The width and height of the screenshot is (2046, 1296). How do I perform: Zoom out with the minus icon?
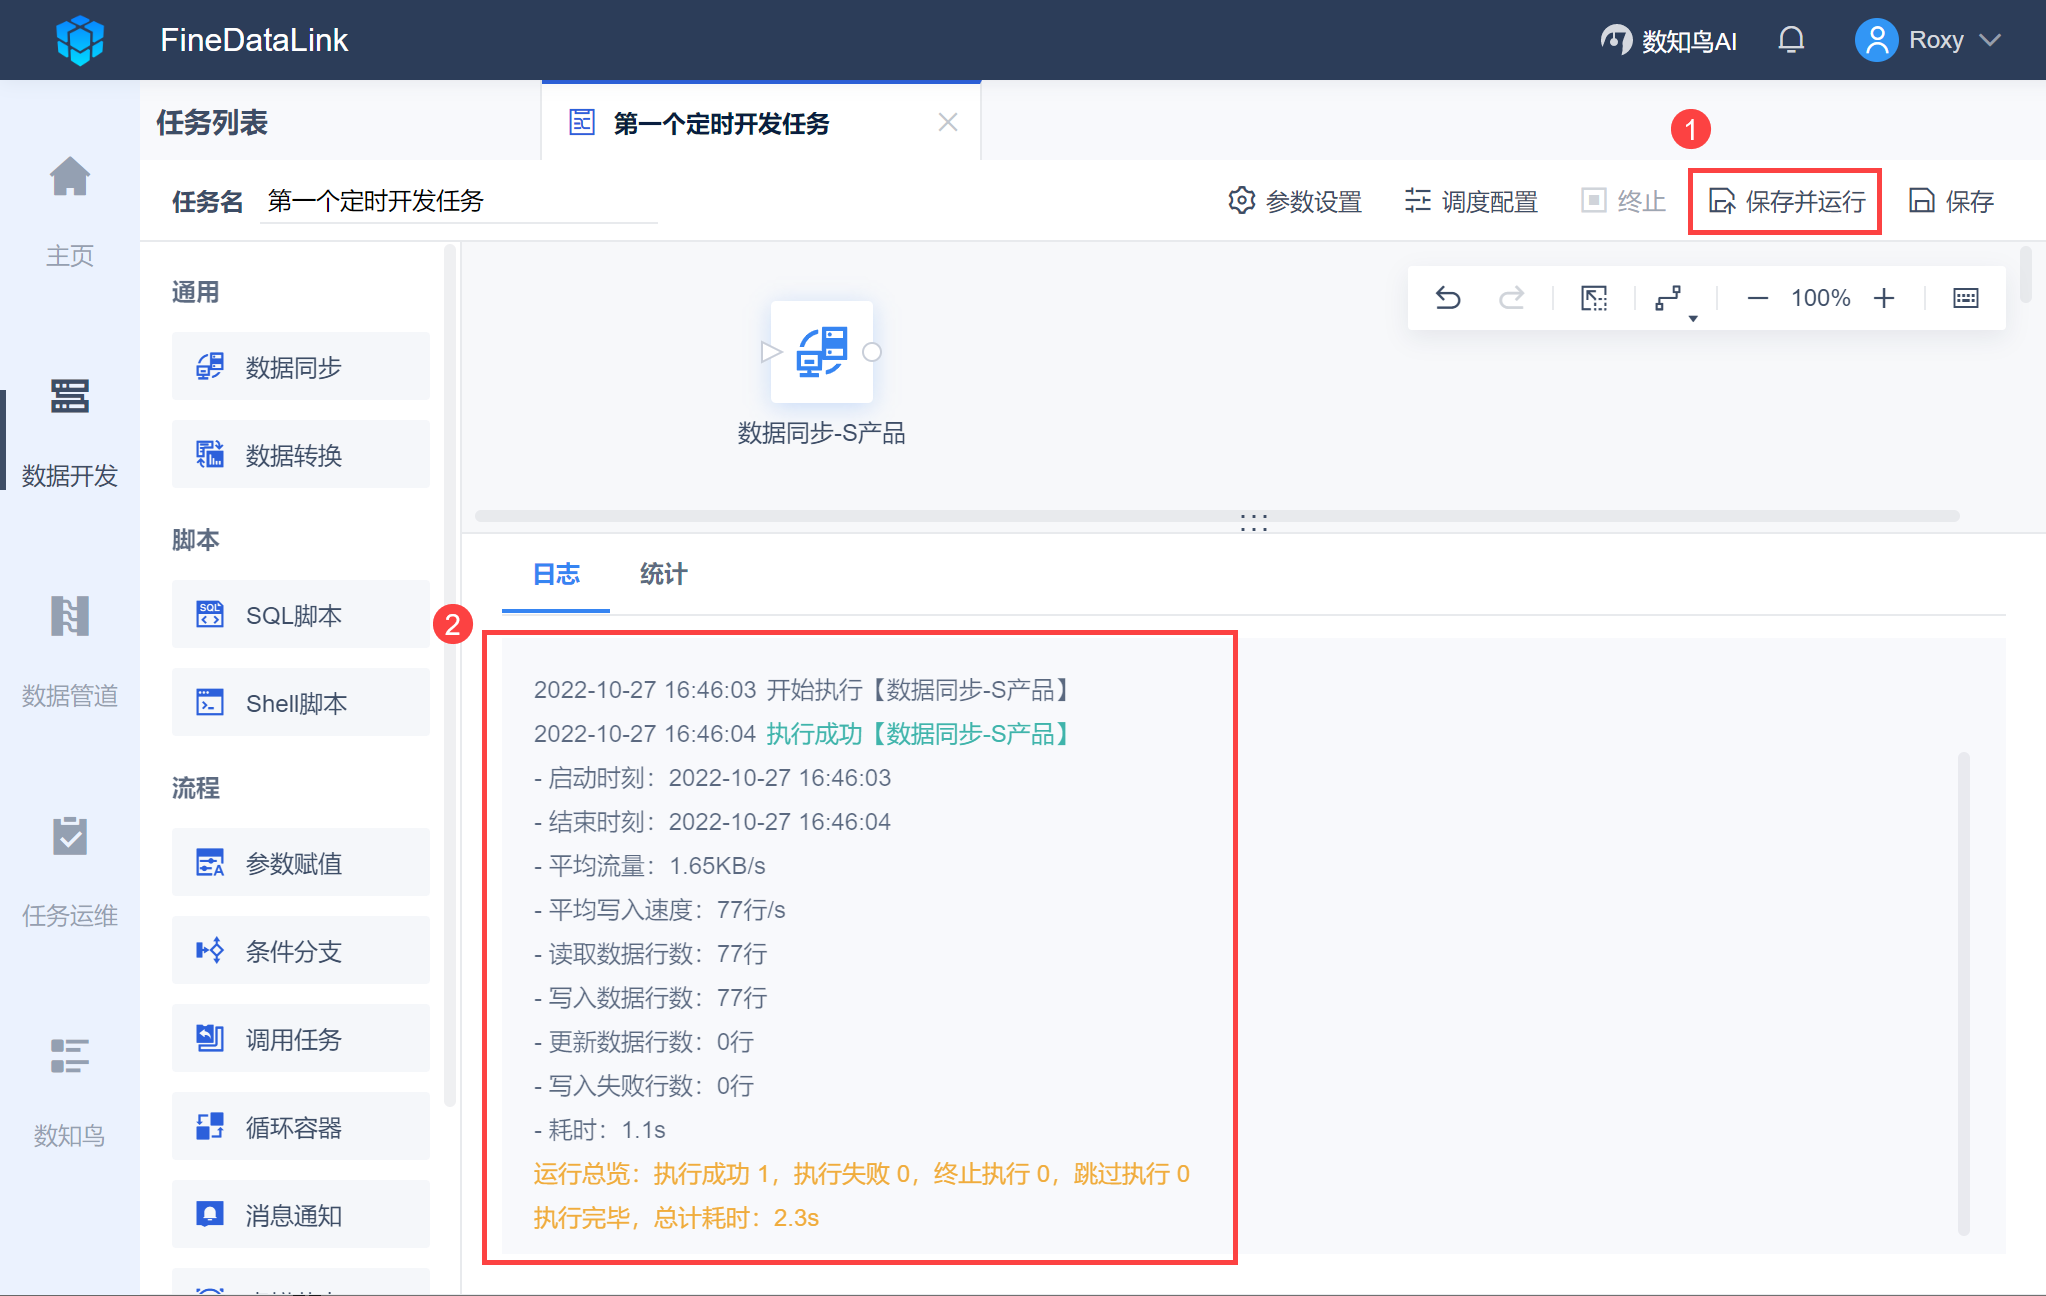(x=1757, y=298)
